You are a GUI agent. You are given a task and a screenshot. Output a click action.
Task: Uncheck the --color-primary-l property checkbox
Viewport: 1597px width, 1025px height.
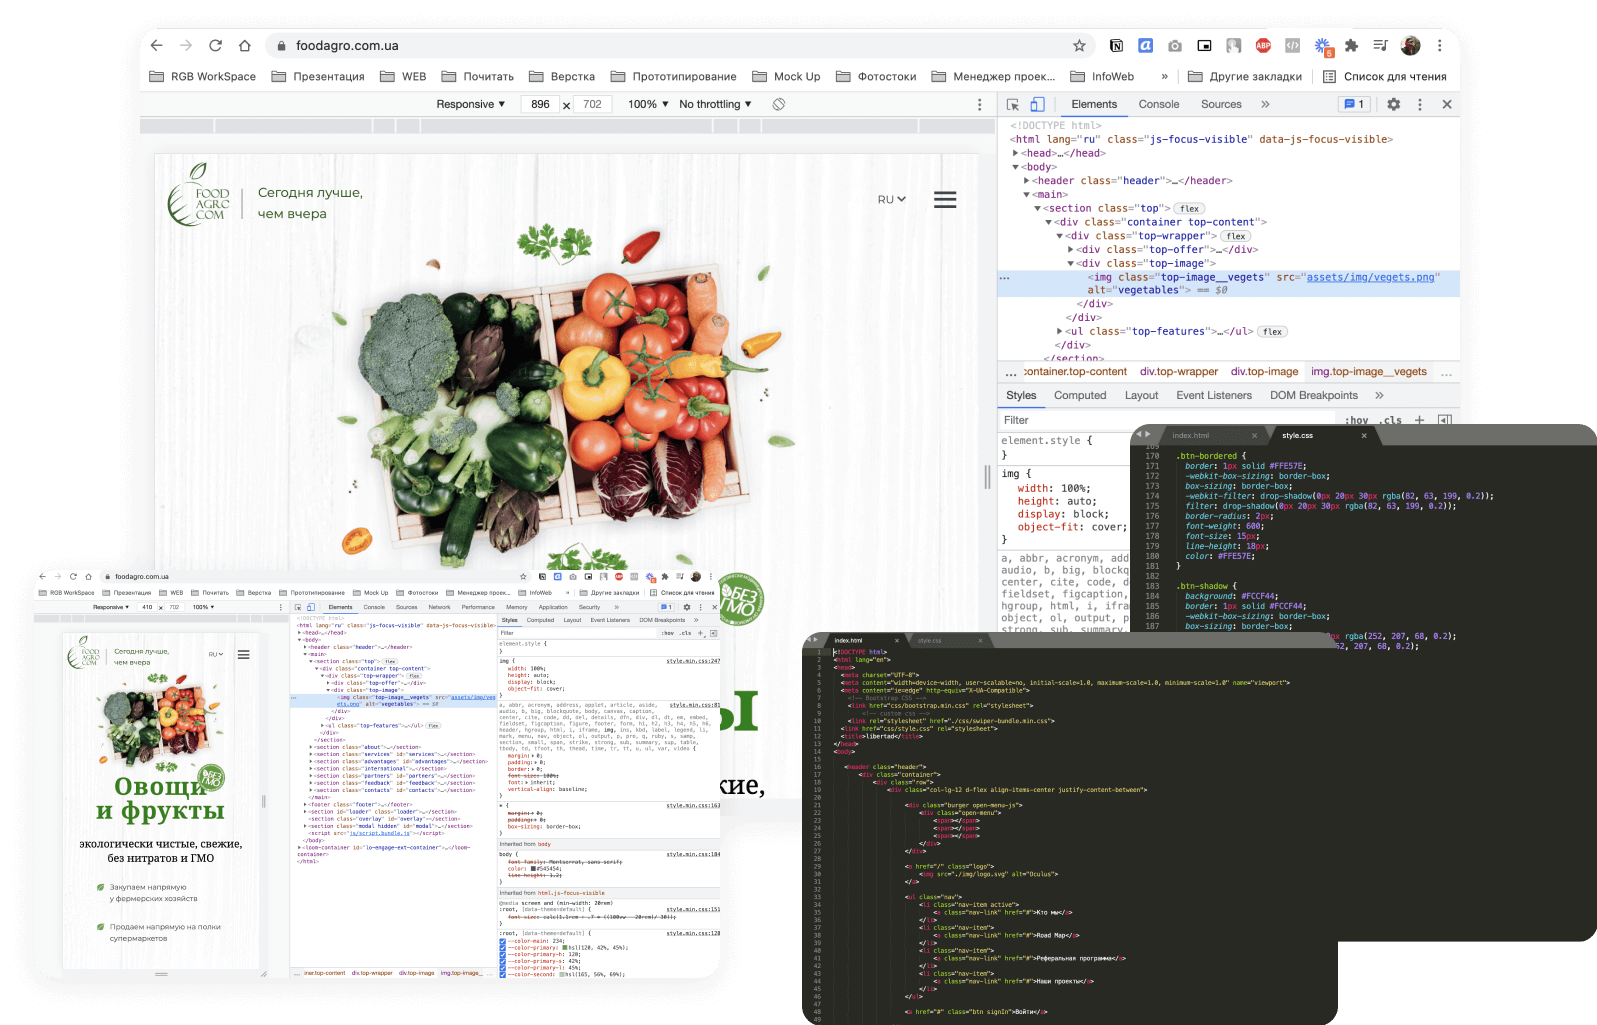pos(502,967)
